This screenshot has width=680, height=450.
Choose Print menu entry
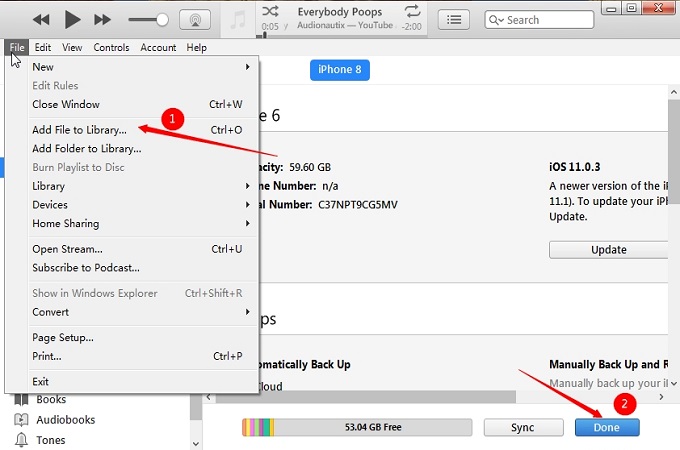141,356
